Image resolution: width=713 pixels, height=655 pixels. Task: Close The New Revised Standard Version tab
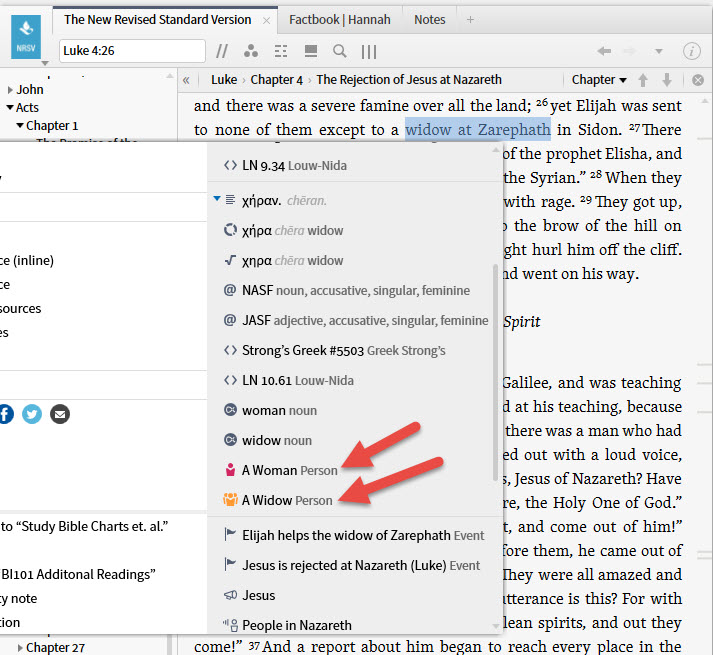266,20
